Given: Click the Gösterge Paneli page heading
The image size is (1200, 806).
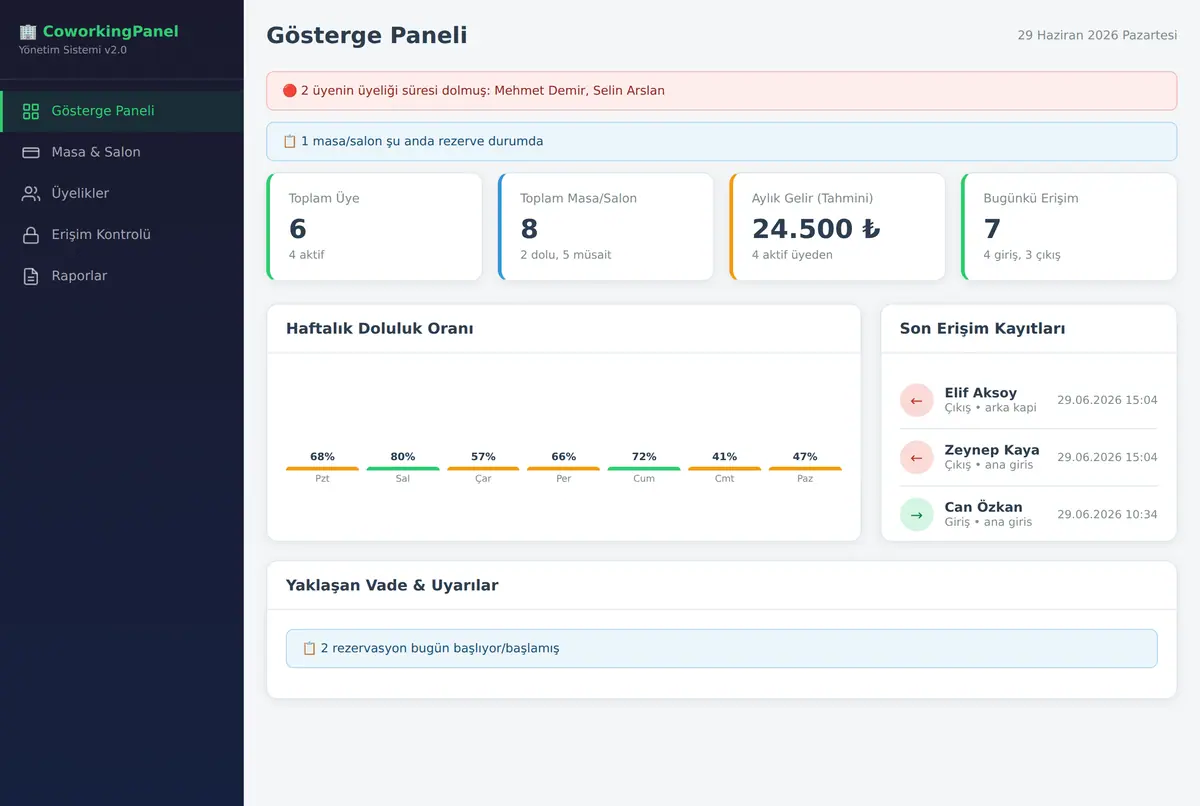Looking at the screenshot, I should pos(367,36).
